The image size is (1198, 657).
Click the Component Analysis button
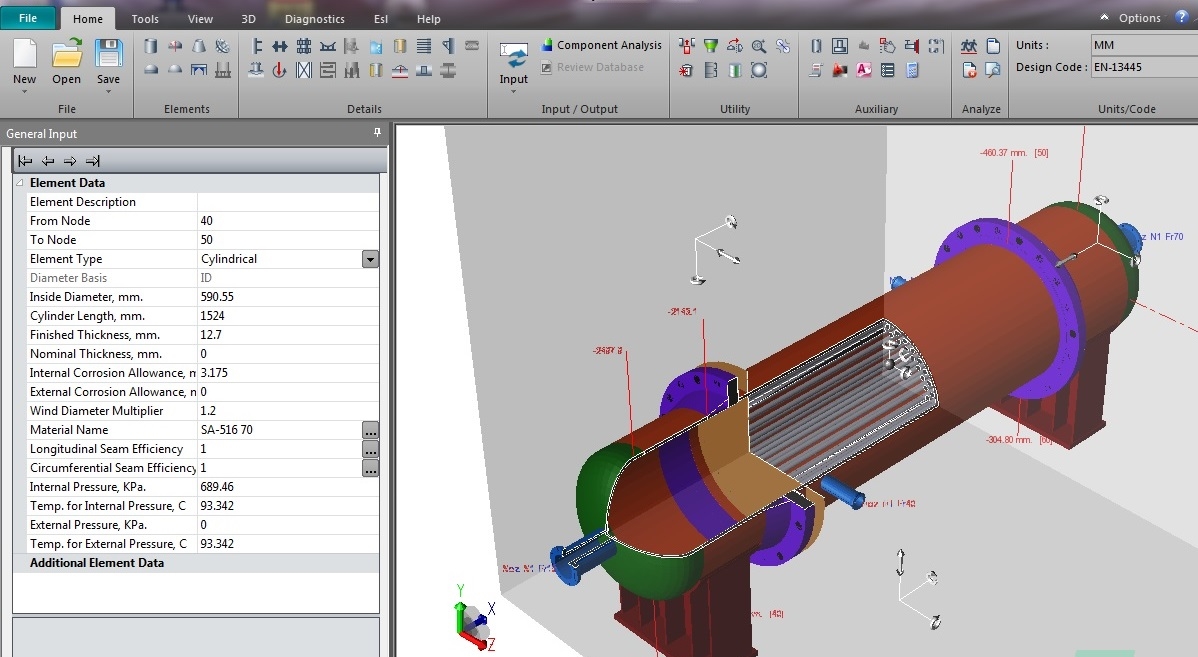coord(601,45)
